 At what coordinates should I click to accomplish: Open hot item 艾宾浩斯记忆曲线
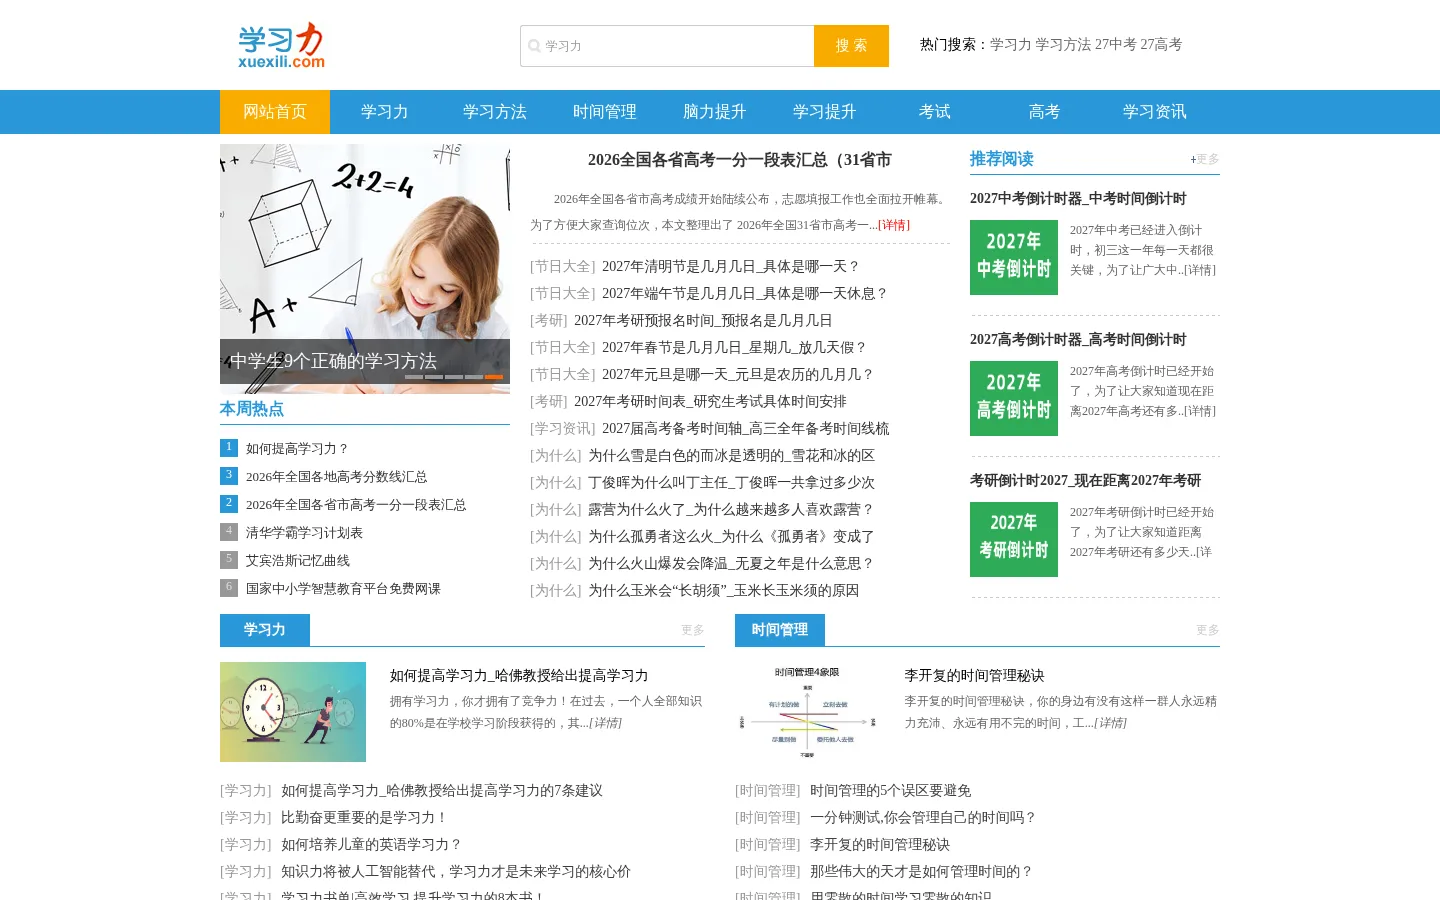(x=298, y=561)
